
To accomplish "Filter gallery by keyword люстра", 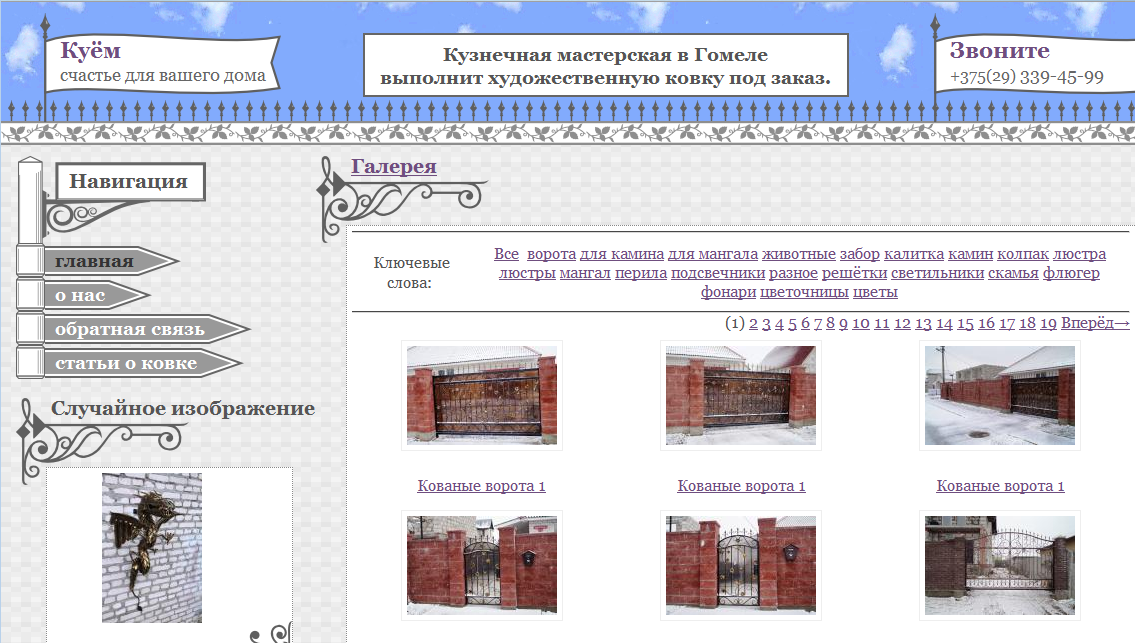I will 1079,254.
